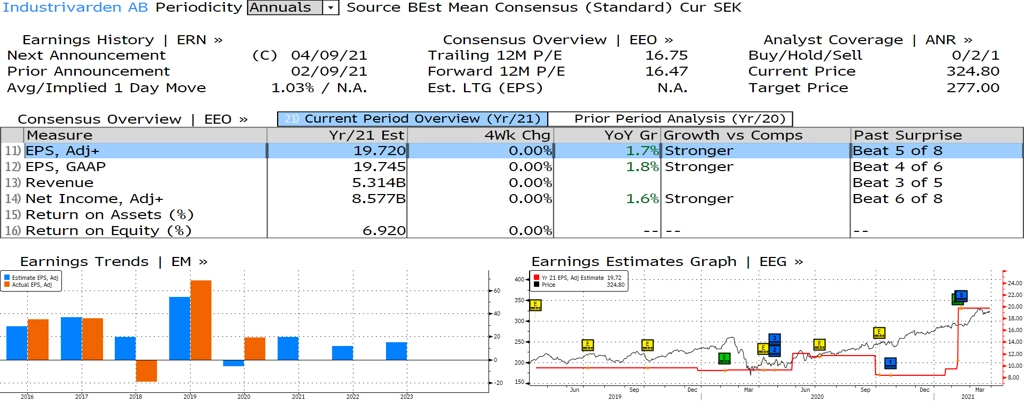Image resolution: width=1024 pixels, height=403 pixels.
Task: Select row 11 EPS, Adj+
Action: pos(511,151)
